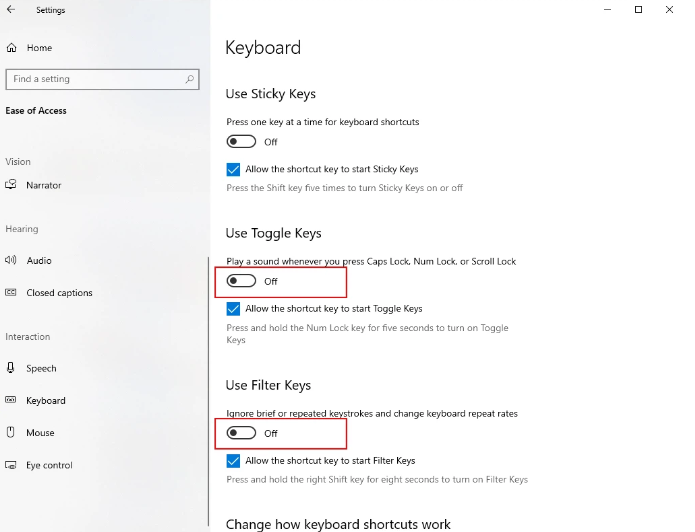Uncheck the Sticky Keys shortcut checkbox
This screenshot has height=532, width=695.
click(x=233, y=169)
